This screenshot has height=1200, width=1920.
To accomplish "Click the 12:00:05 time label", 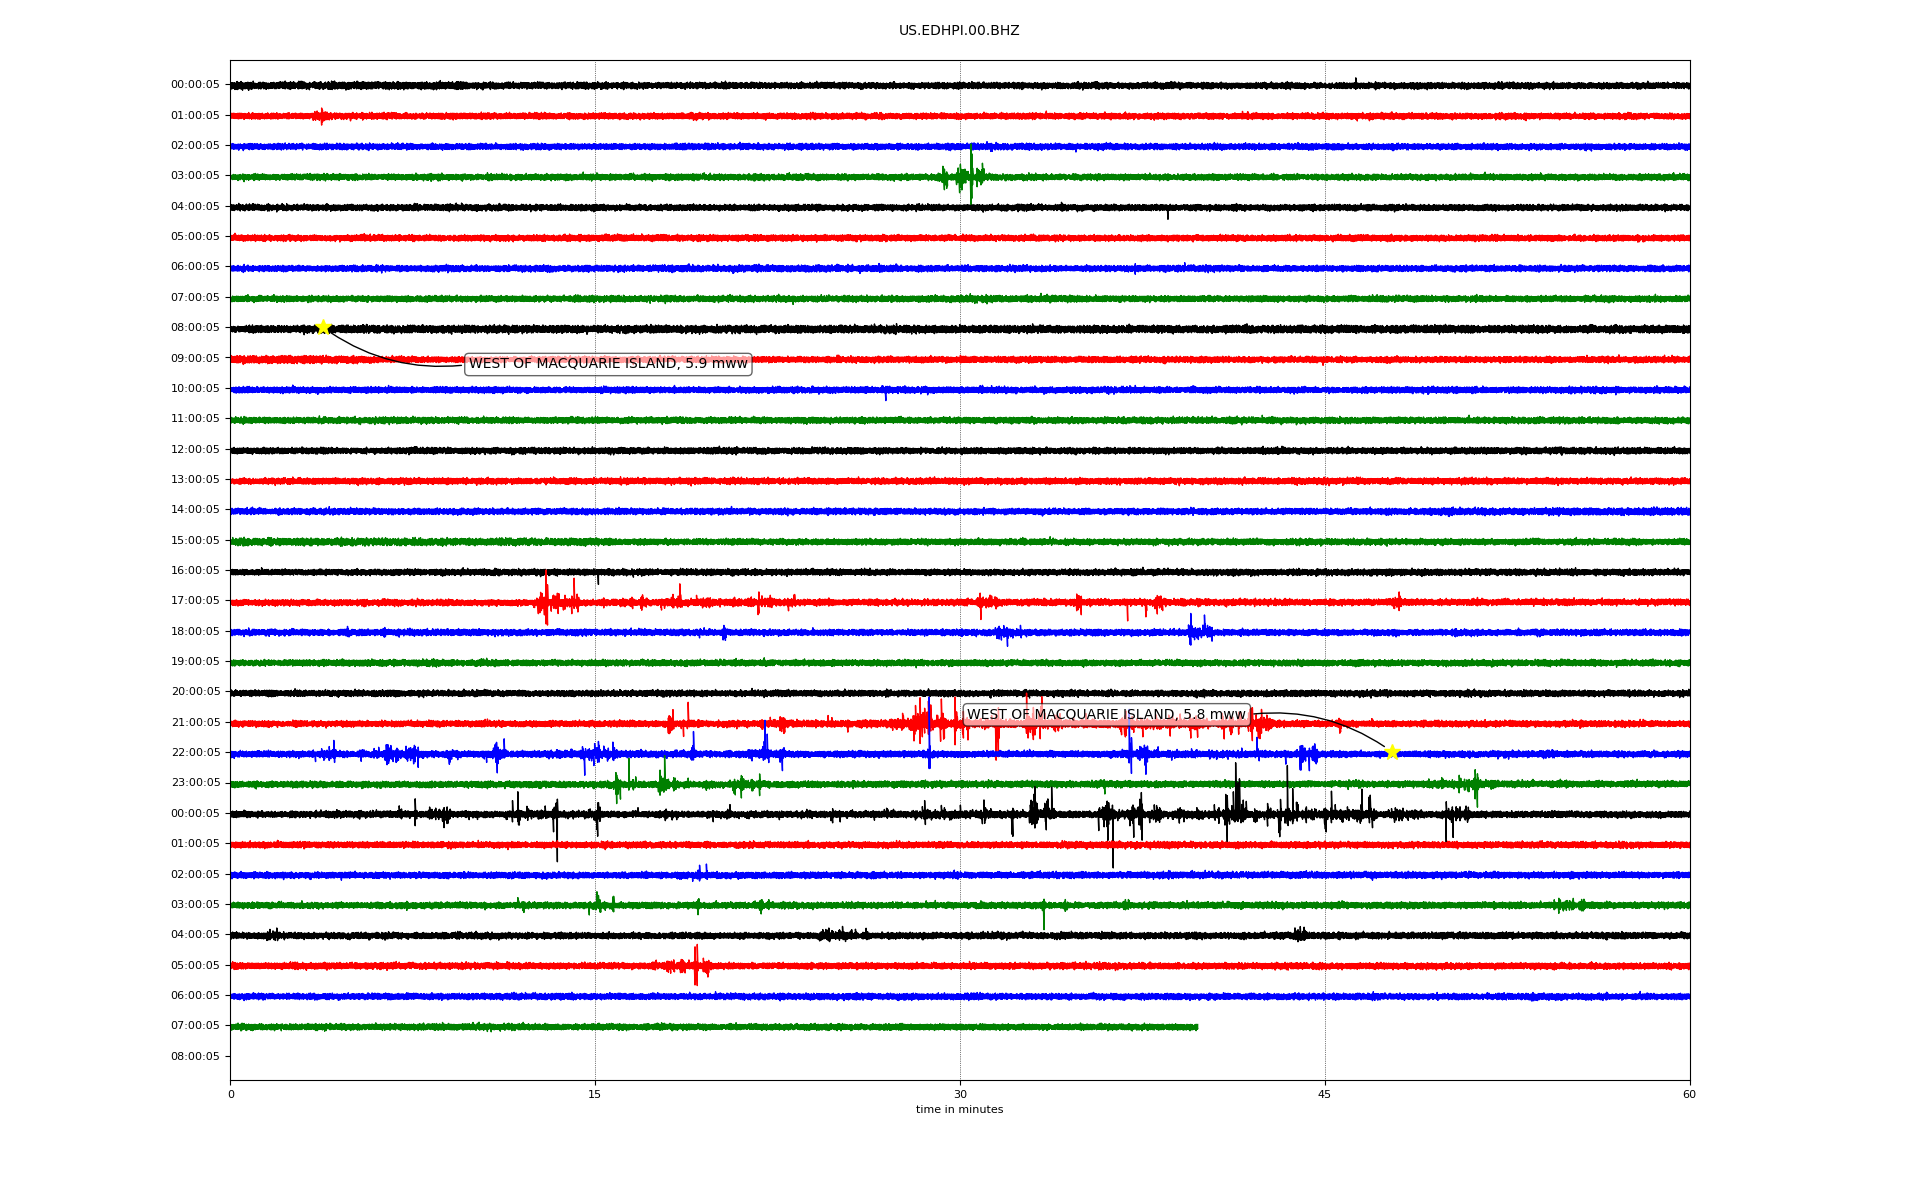I will [x=195, y=449].
